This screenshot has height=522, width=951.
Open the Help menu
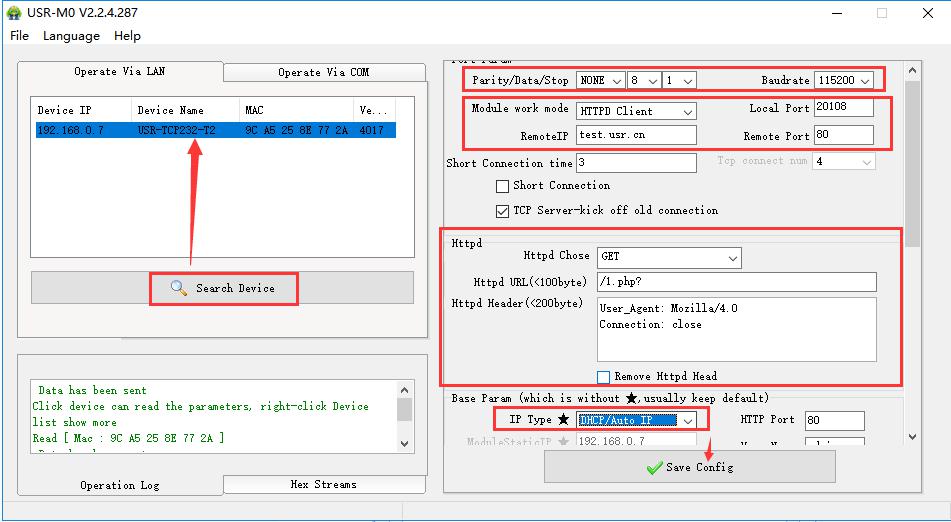click(127, 36)
